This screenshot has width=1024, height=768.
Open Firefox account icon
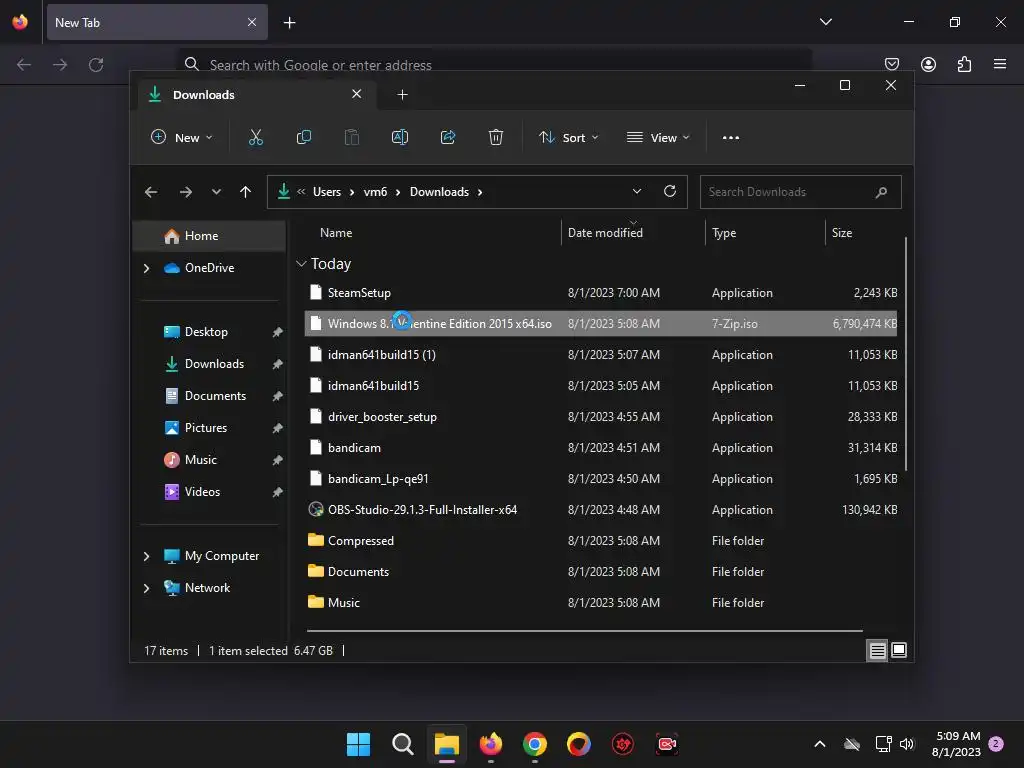click(x=928, y=64)
